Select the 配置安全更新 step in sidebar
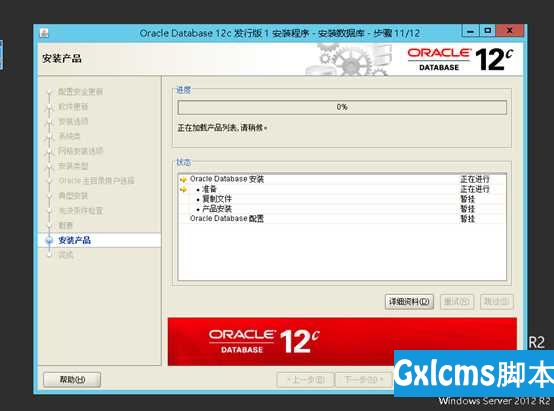 coord(81,92)
